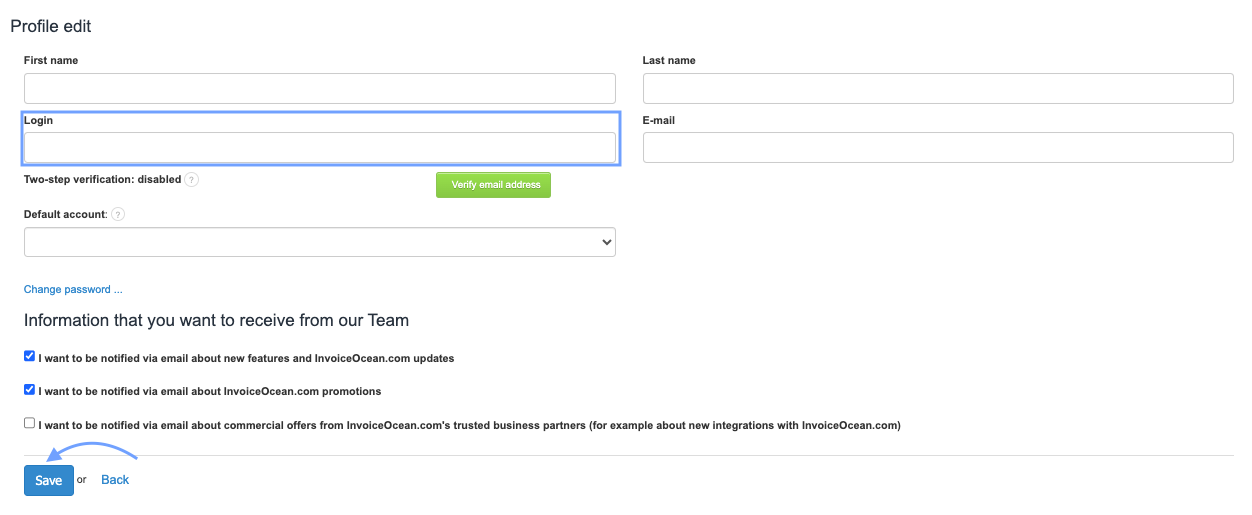Click the blue Save button
Image resolution: width=1252 pixels, height=515 pixels.
click(x=48, y=480)
